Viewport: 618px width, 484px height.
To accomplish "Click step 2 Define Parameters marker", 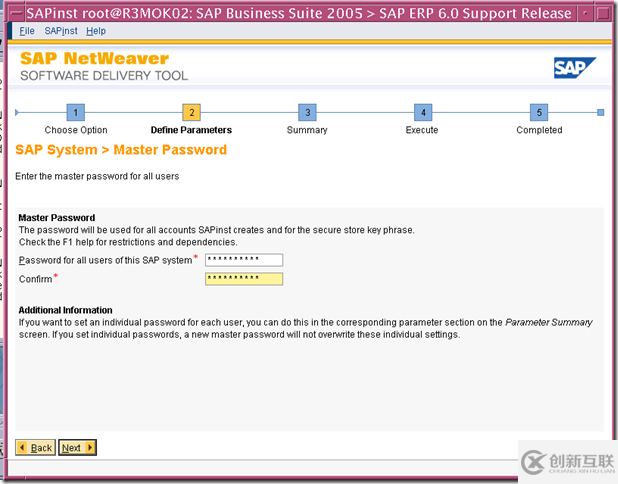I will pos(192,112).
